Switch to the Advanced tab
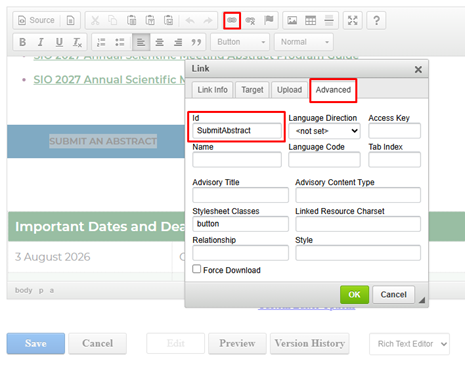 point(333,90)
